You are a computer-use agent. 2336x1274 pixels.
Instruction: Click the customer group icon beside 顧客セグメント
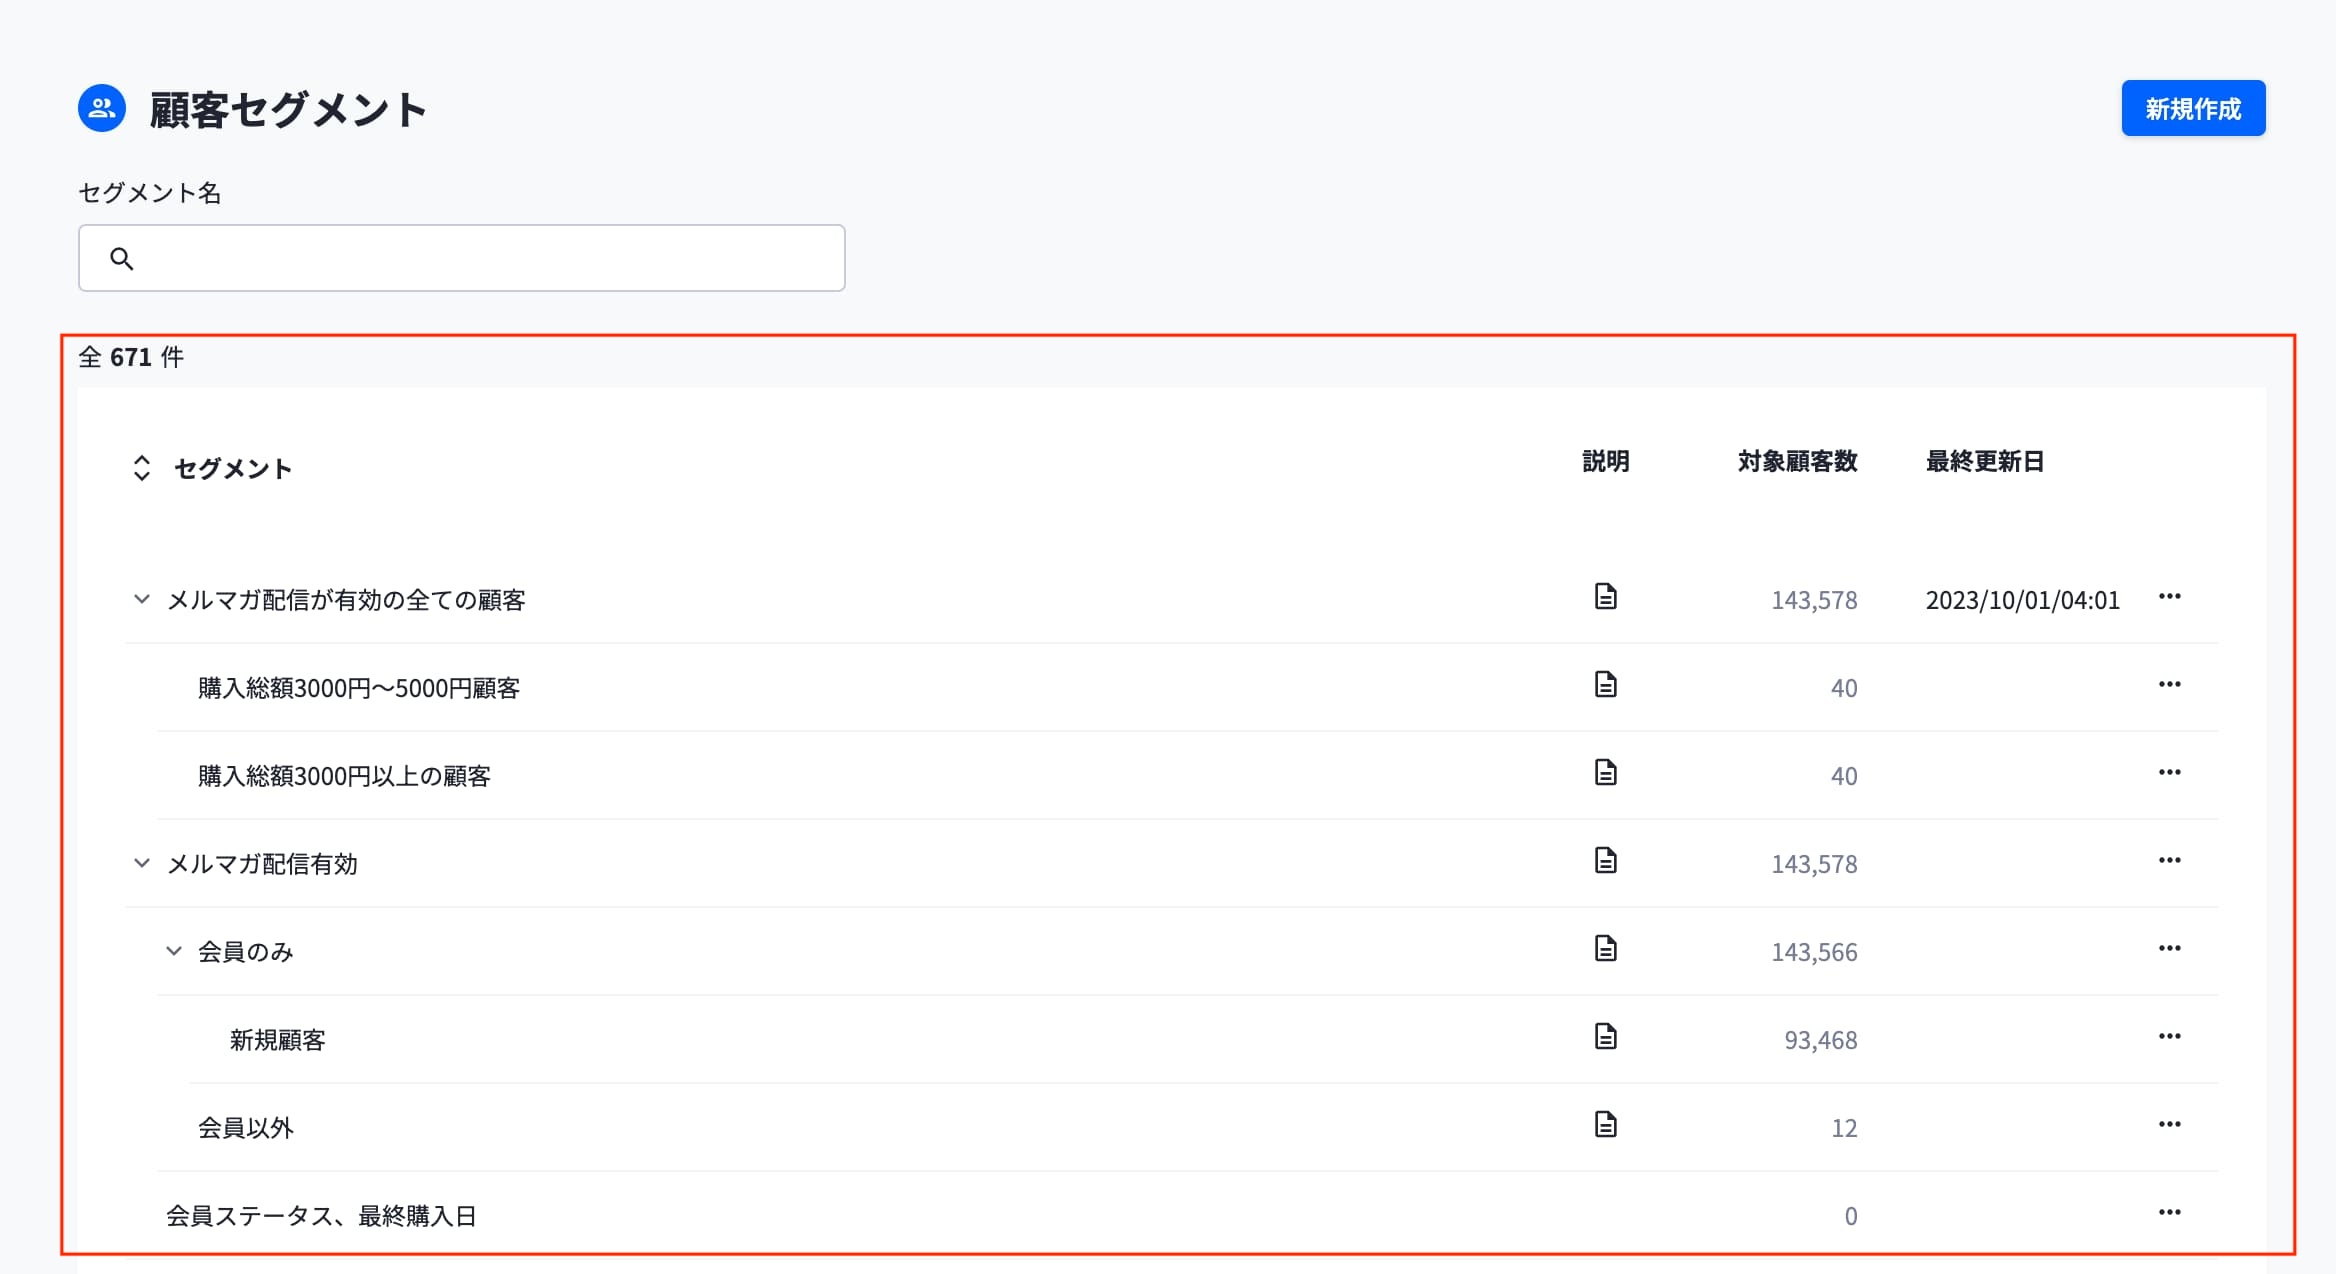102,108
